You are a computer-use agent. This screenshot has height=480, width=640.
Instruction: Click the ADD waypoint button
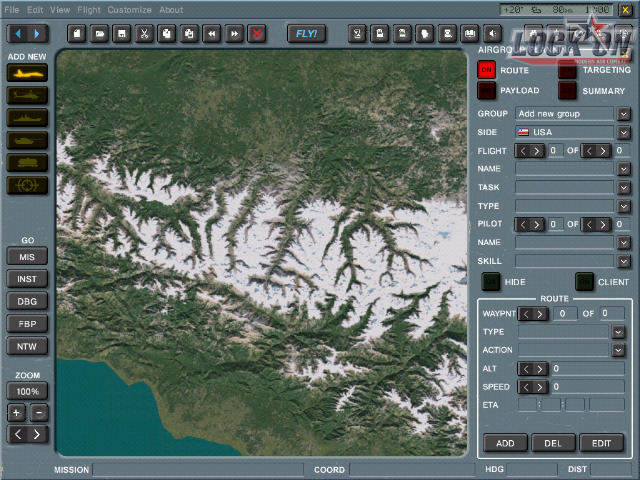(505, 443)
